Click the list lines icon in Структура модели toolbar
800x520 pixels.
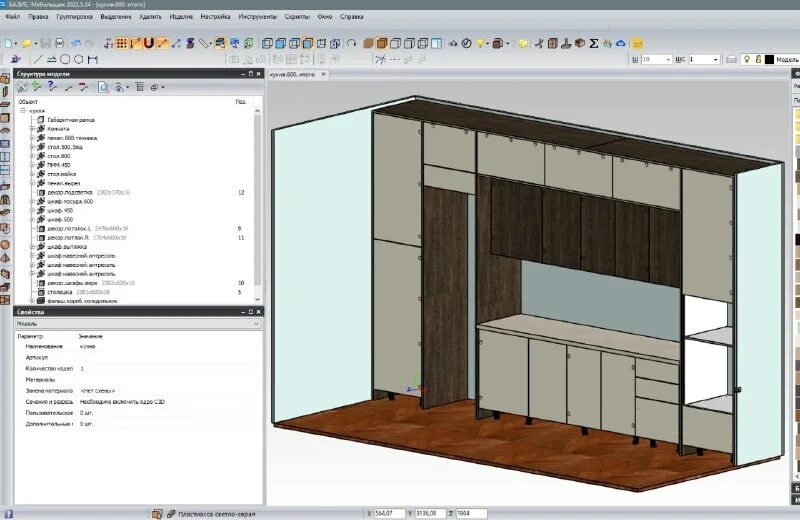click(139, 87)
